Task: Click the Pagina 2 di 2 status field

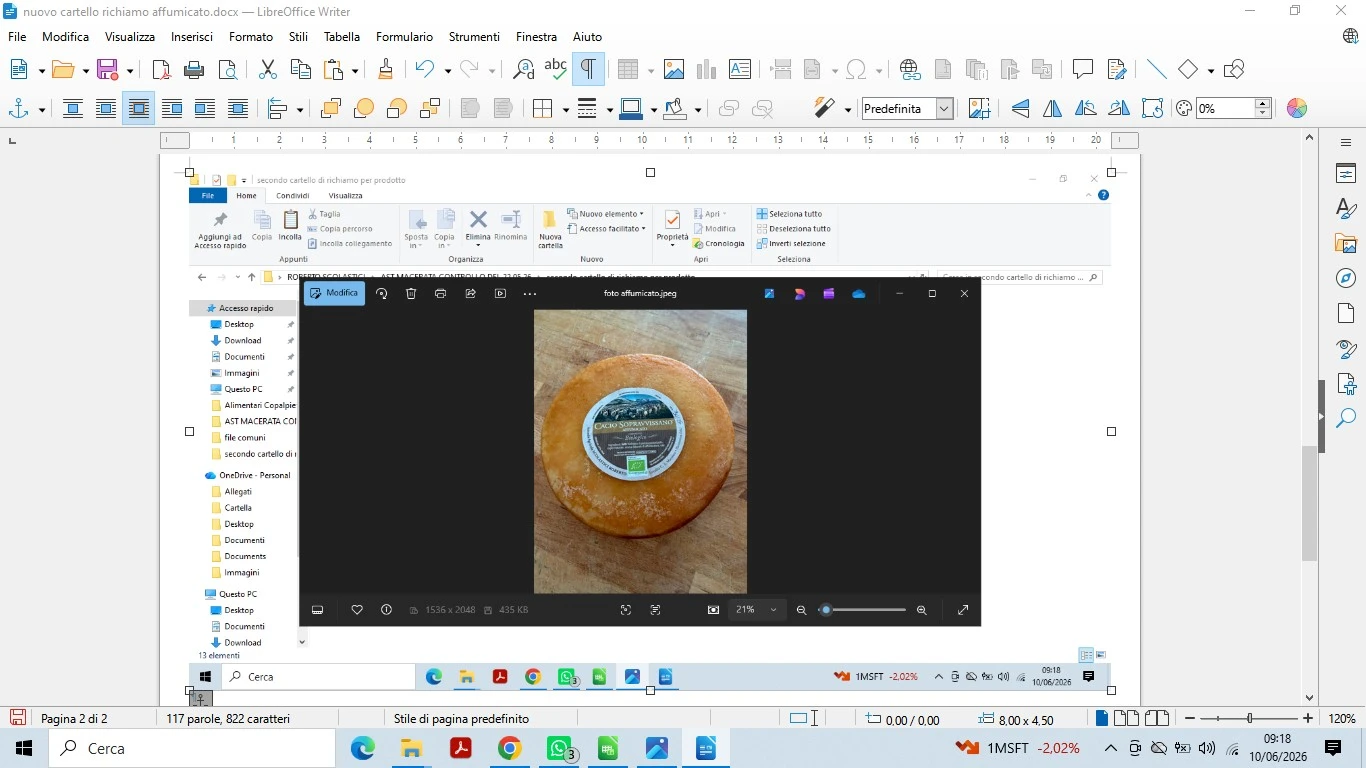Action: [x=74, y=718]
